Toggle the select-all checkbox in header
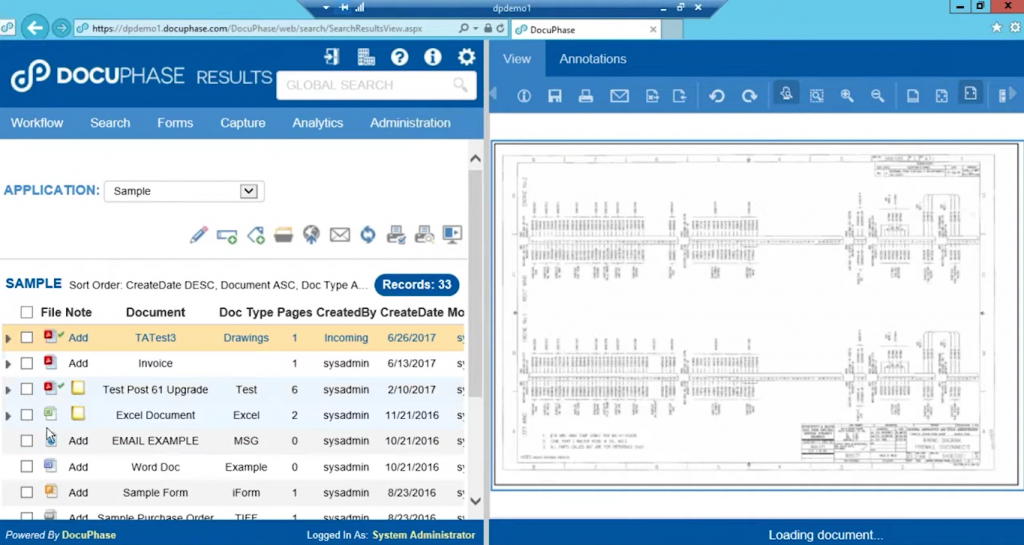The height and width of the screenshot is (545, 1024). pyautogui.click(x=27, y=312)
